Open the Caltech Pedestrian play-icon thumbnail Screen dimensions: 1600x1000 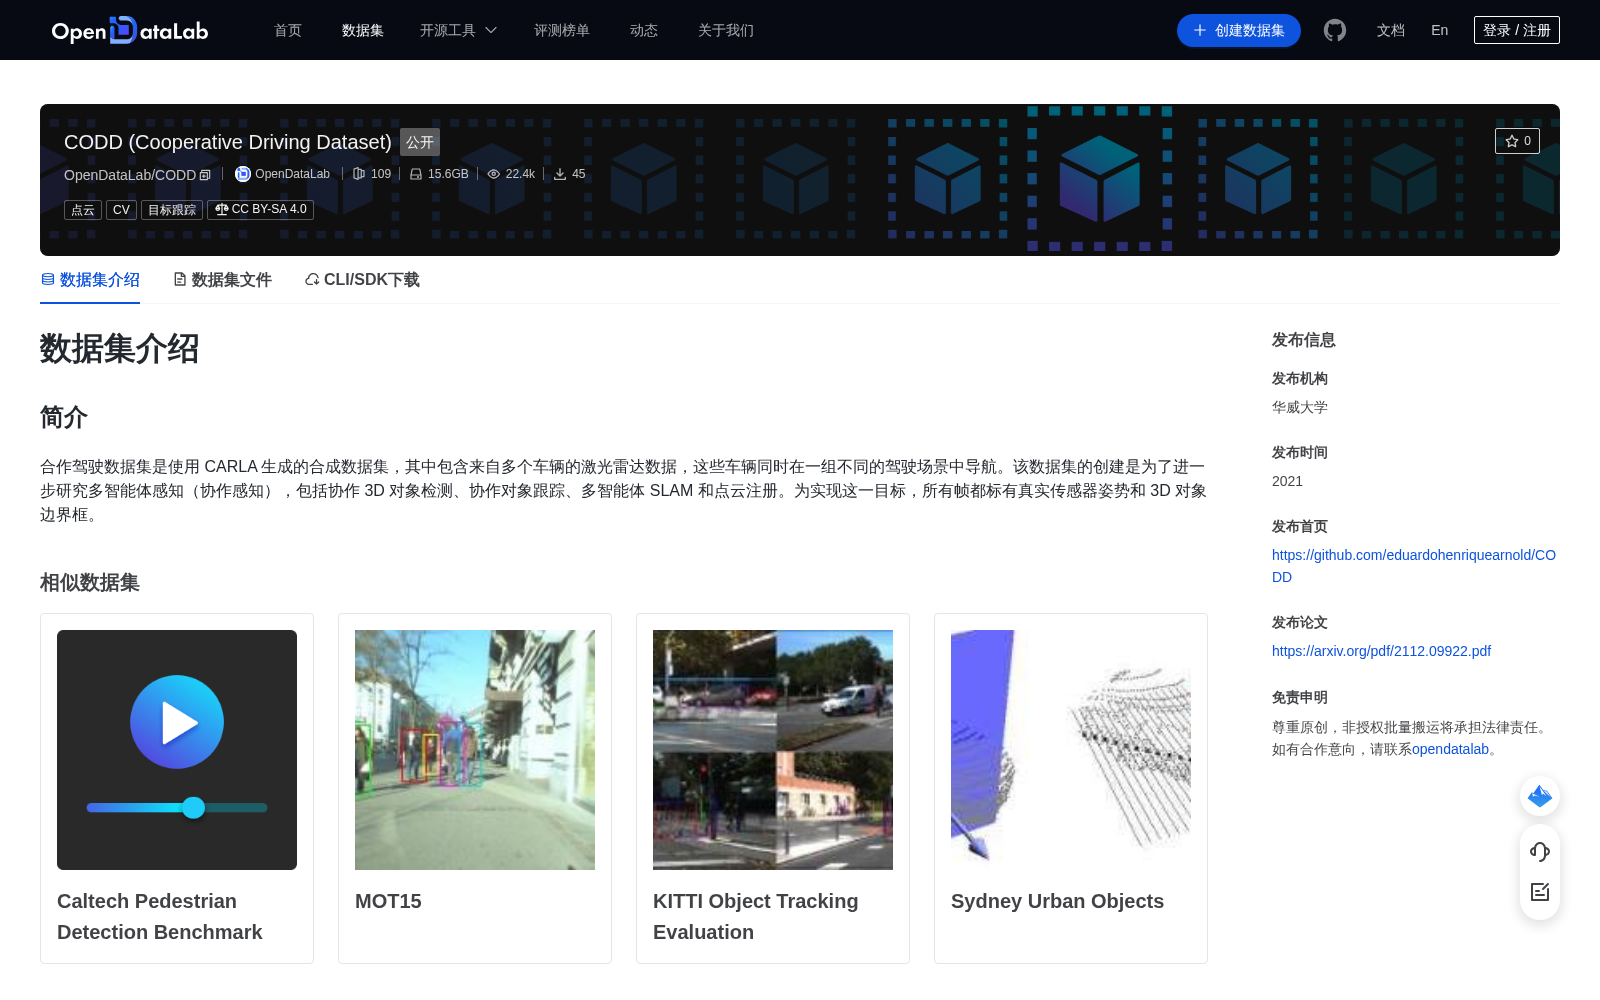click(x=177, y=750)
